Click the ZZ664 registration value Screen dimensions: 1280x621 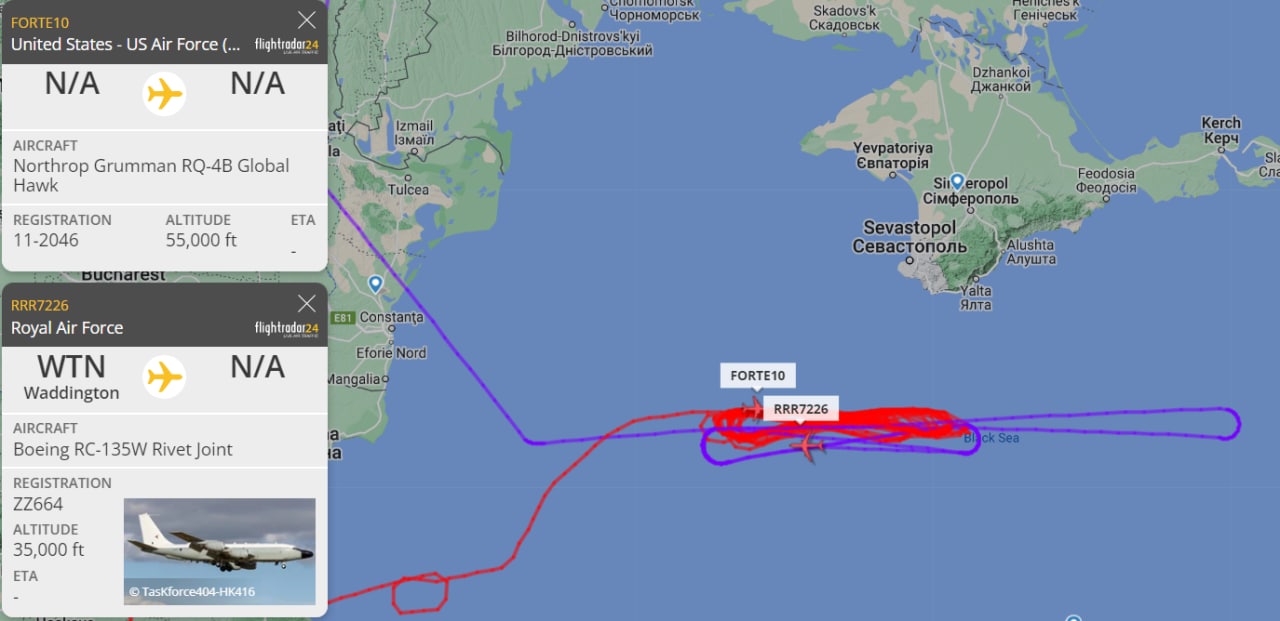coord(36,504)
